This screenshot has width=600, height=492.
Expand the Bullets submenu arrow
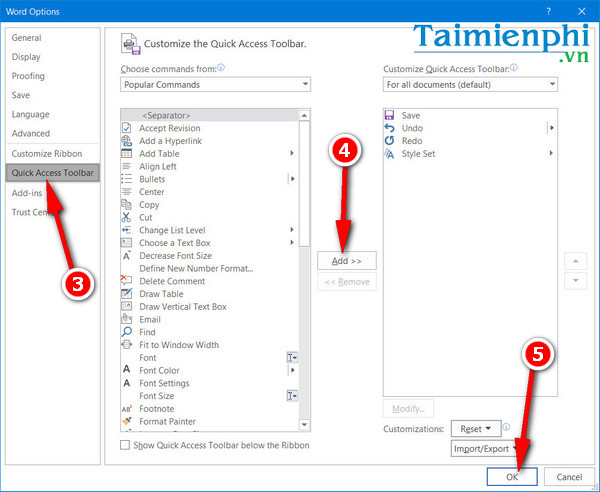[x=292, y=179]
